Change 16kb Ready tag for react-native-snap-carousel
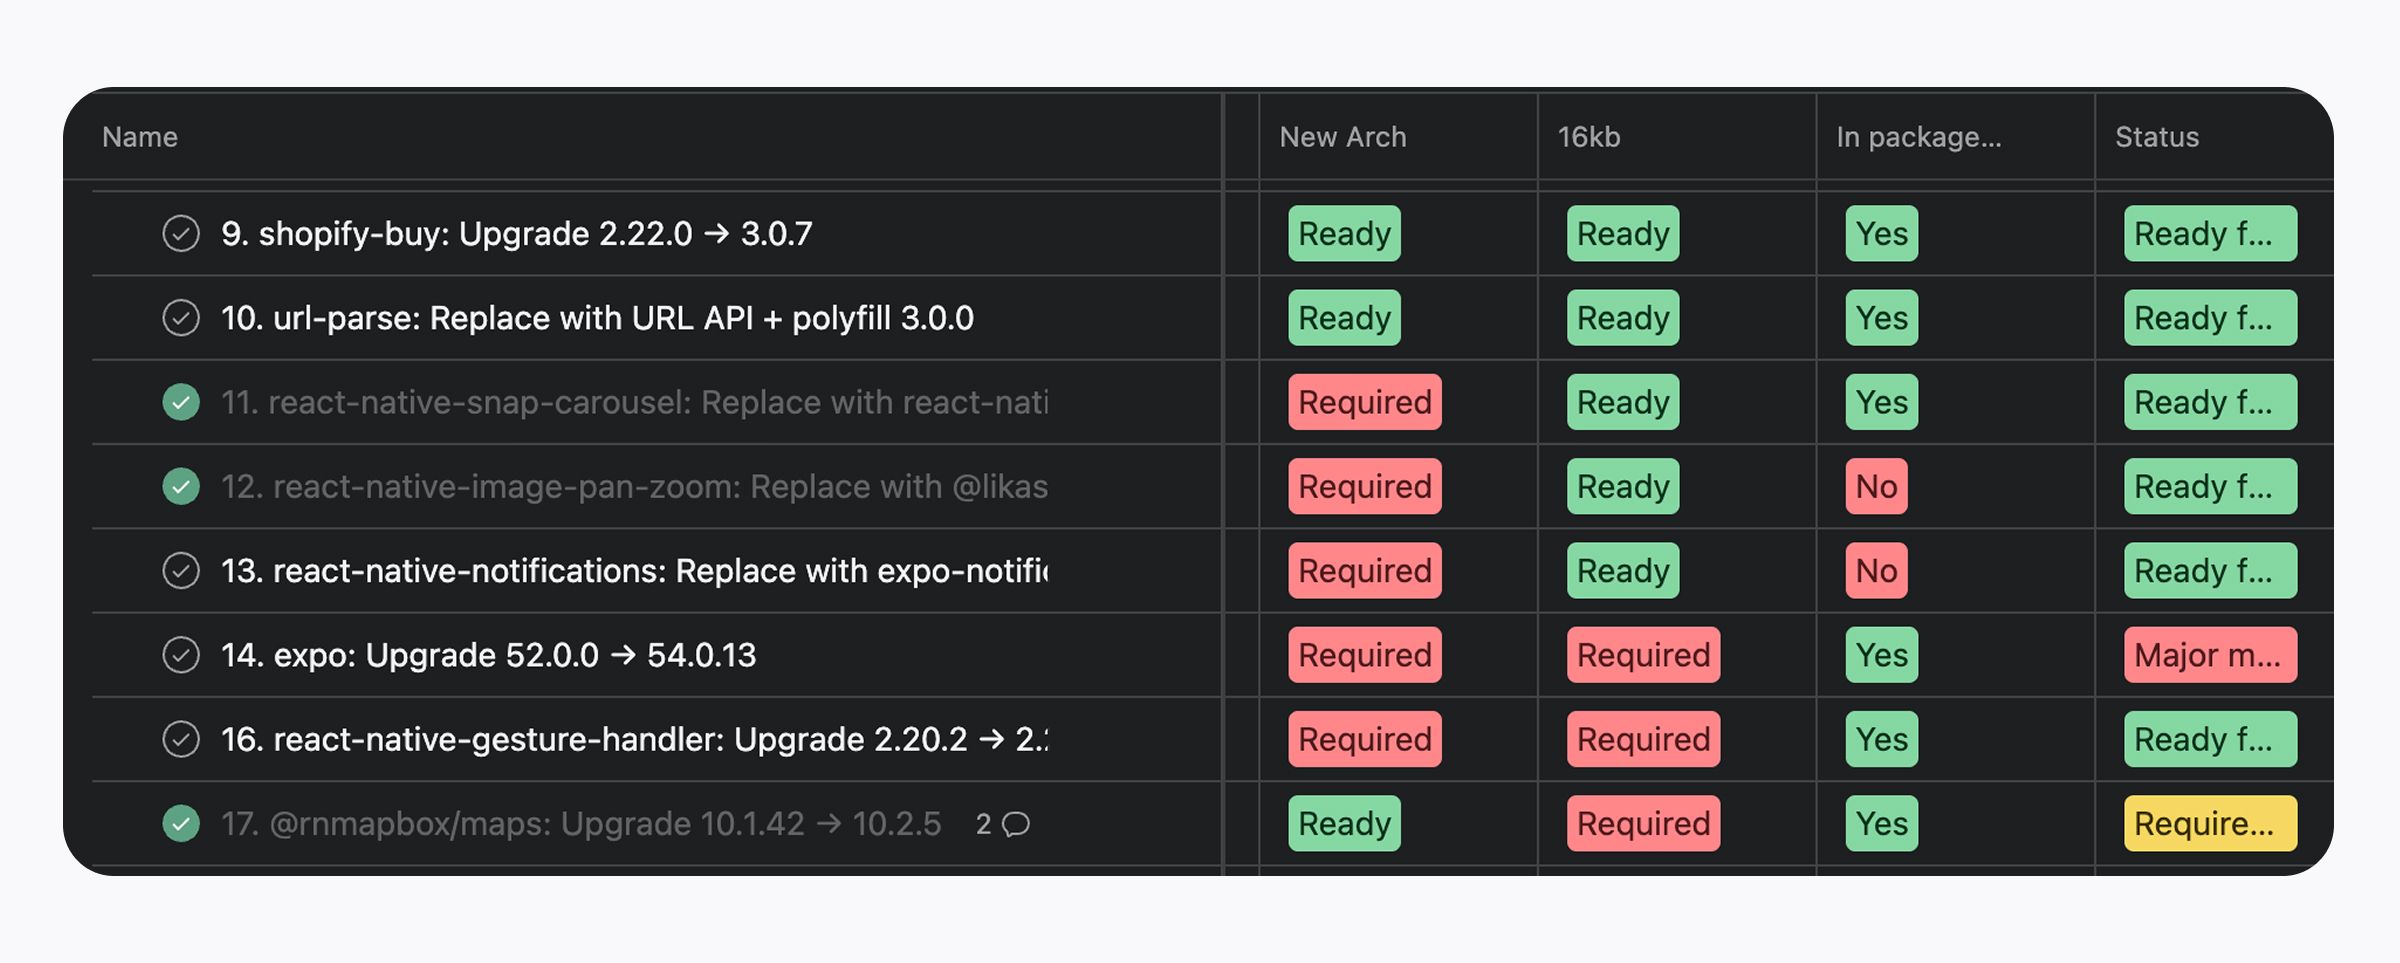Viewport: 2400px width, 963px height. (x=1623, y=402)
